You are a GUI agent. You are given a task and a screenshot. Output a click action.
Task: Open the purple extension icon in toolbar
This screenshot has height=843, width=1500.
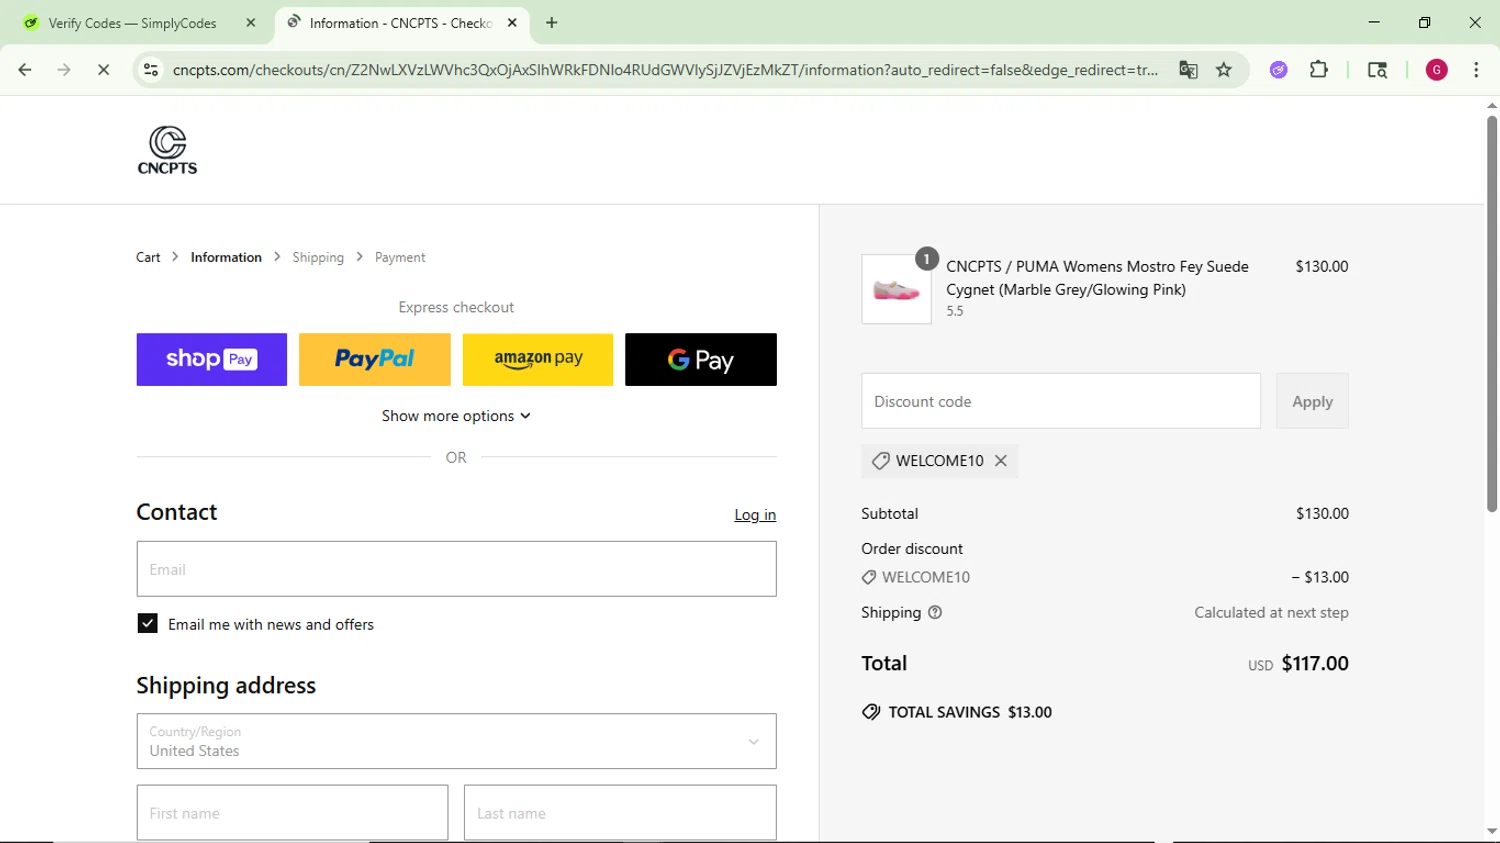pos(1278,70)
